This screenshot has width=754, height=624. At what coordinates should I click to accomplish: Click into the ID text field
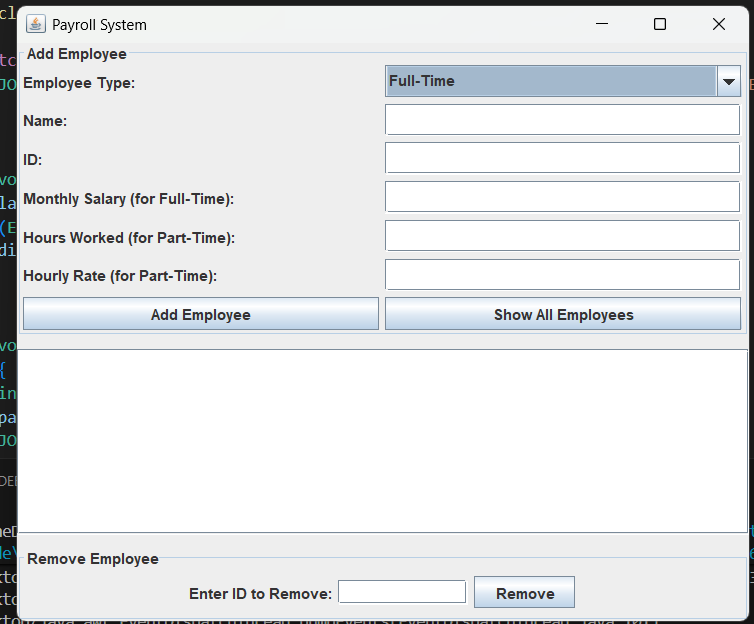point(562,158)
